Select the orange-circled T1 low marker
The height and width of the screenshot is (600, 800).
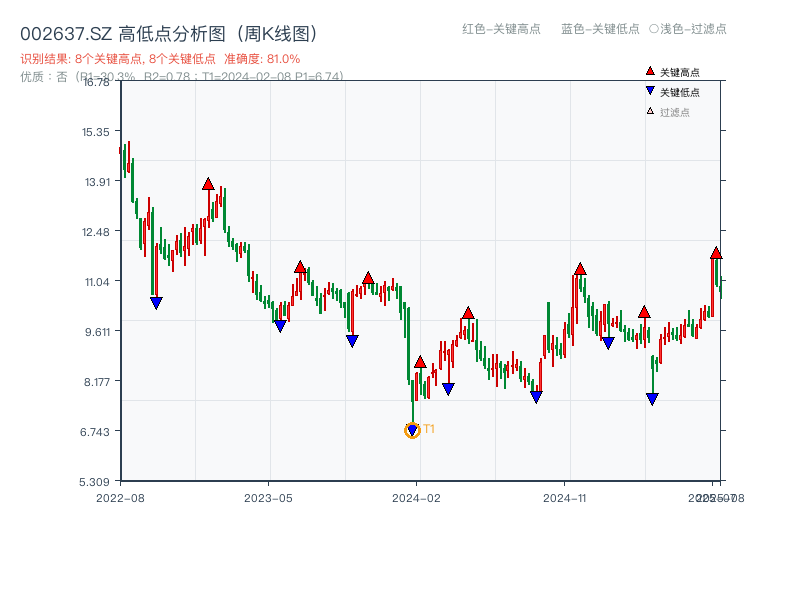(412, 431)
